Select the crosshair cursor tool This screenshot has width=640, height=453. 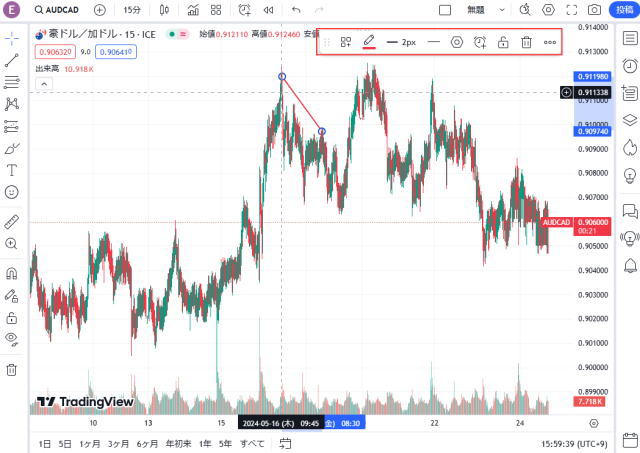[12, 38]
